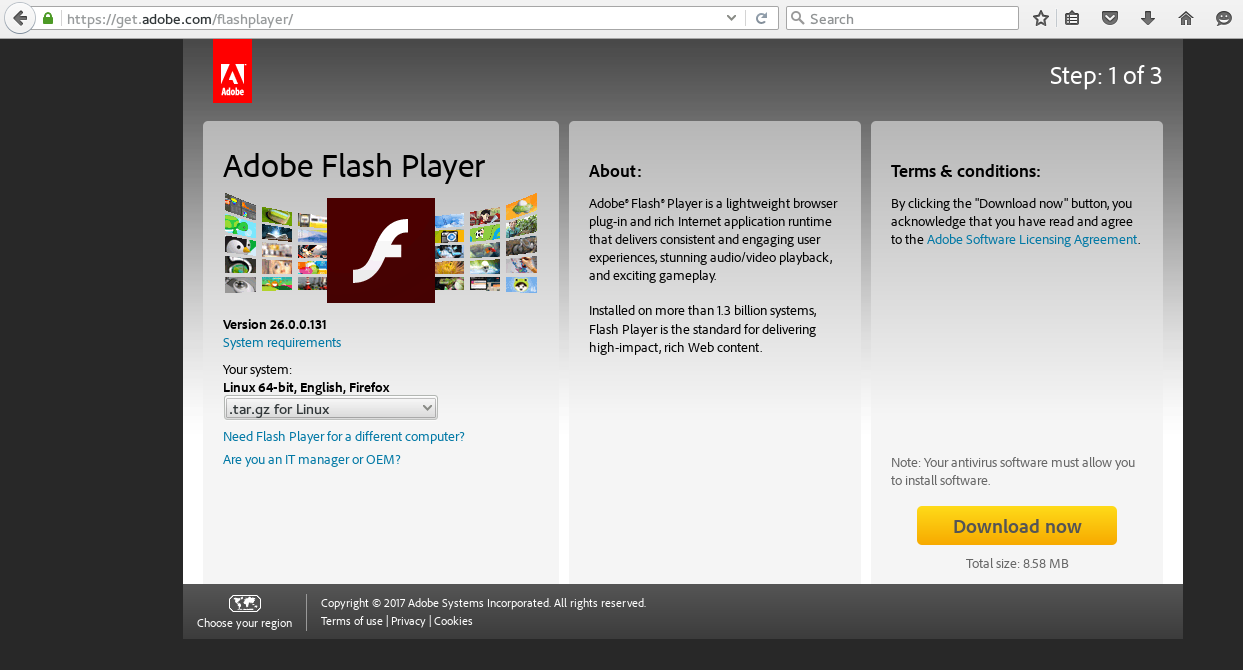Click the Adobe copyright notice text

click(484, 603)
